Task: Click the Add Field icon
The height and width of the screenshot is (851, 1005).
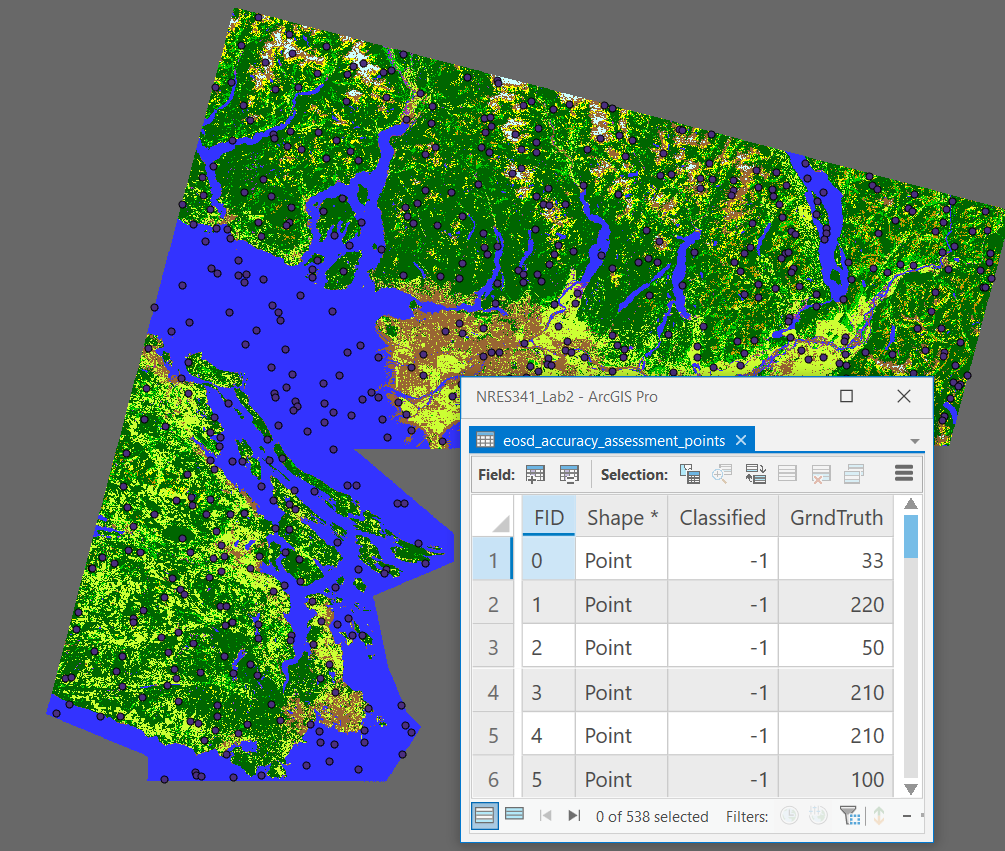Action: 535,474
